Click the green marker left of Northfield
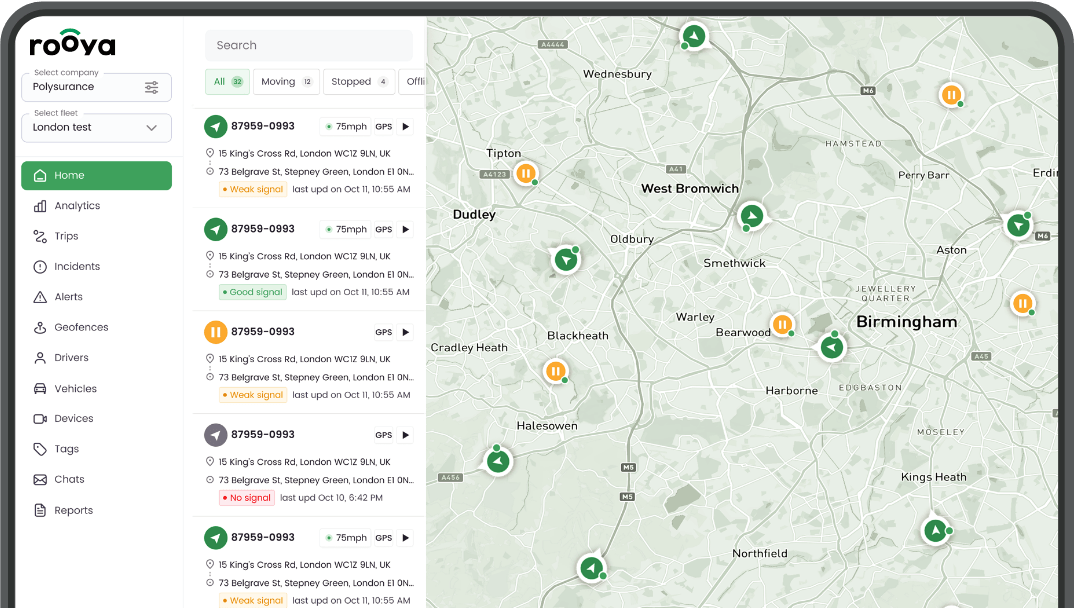Image resolution: width=1074 pixels, height=608 pixels. click(x=592, y=568)
